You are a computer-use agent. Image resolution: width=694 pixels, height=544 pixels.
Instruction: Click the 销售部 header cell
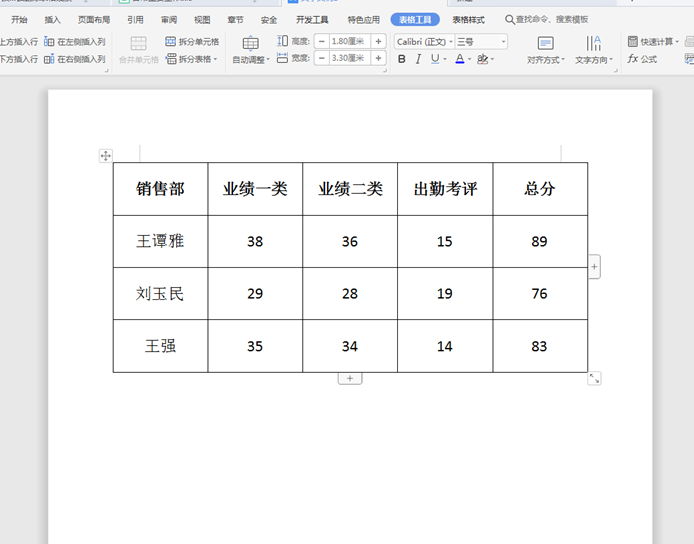pyautogui.click(x=160, y=189)
